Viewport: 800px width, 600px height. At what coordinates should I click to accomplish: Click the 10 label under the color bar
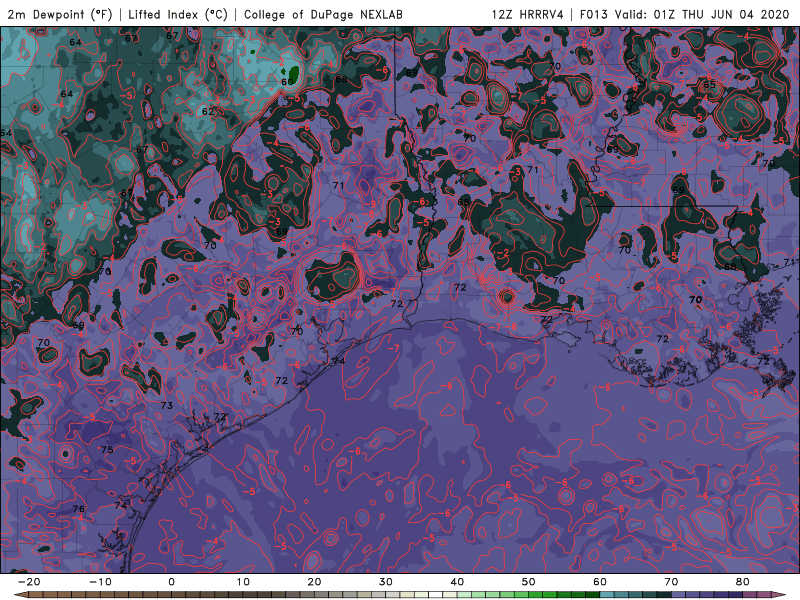tap(243, 582)
